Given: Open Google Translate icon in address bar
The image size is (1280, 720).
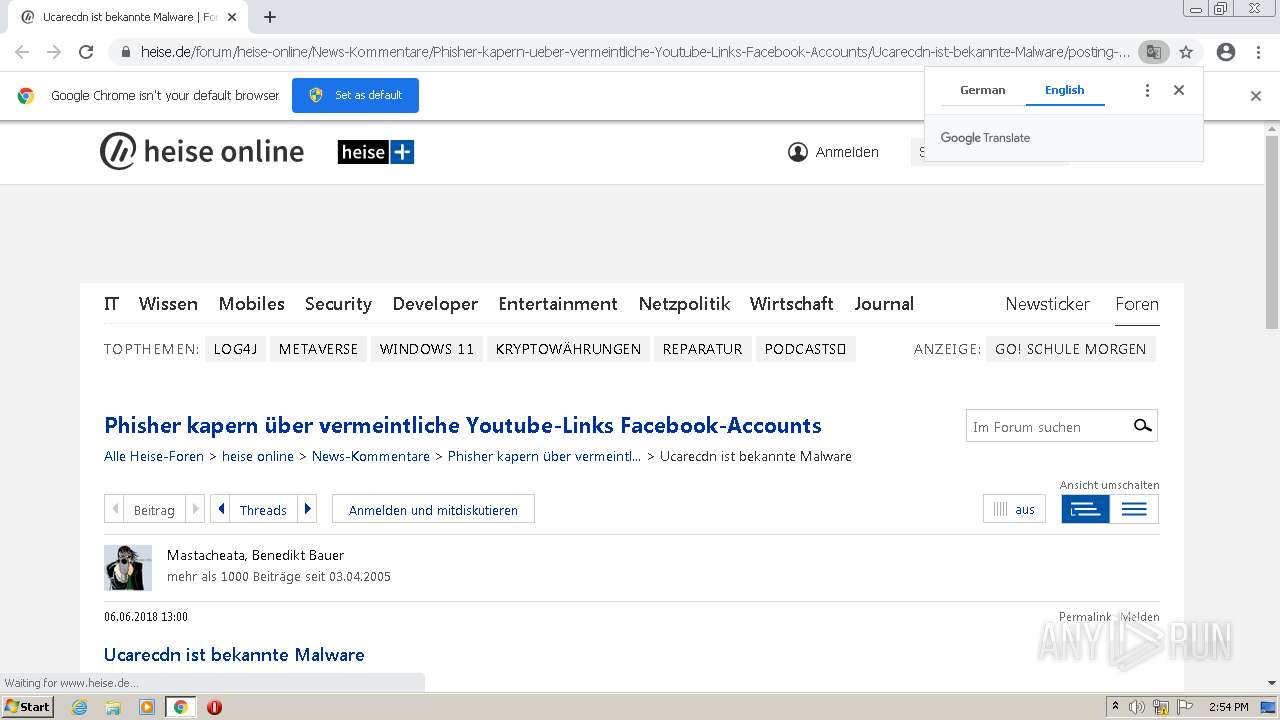Looking at the screenshot, I should point(1153,52).
